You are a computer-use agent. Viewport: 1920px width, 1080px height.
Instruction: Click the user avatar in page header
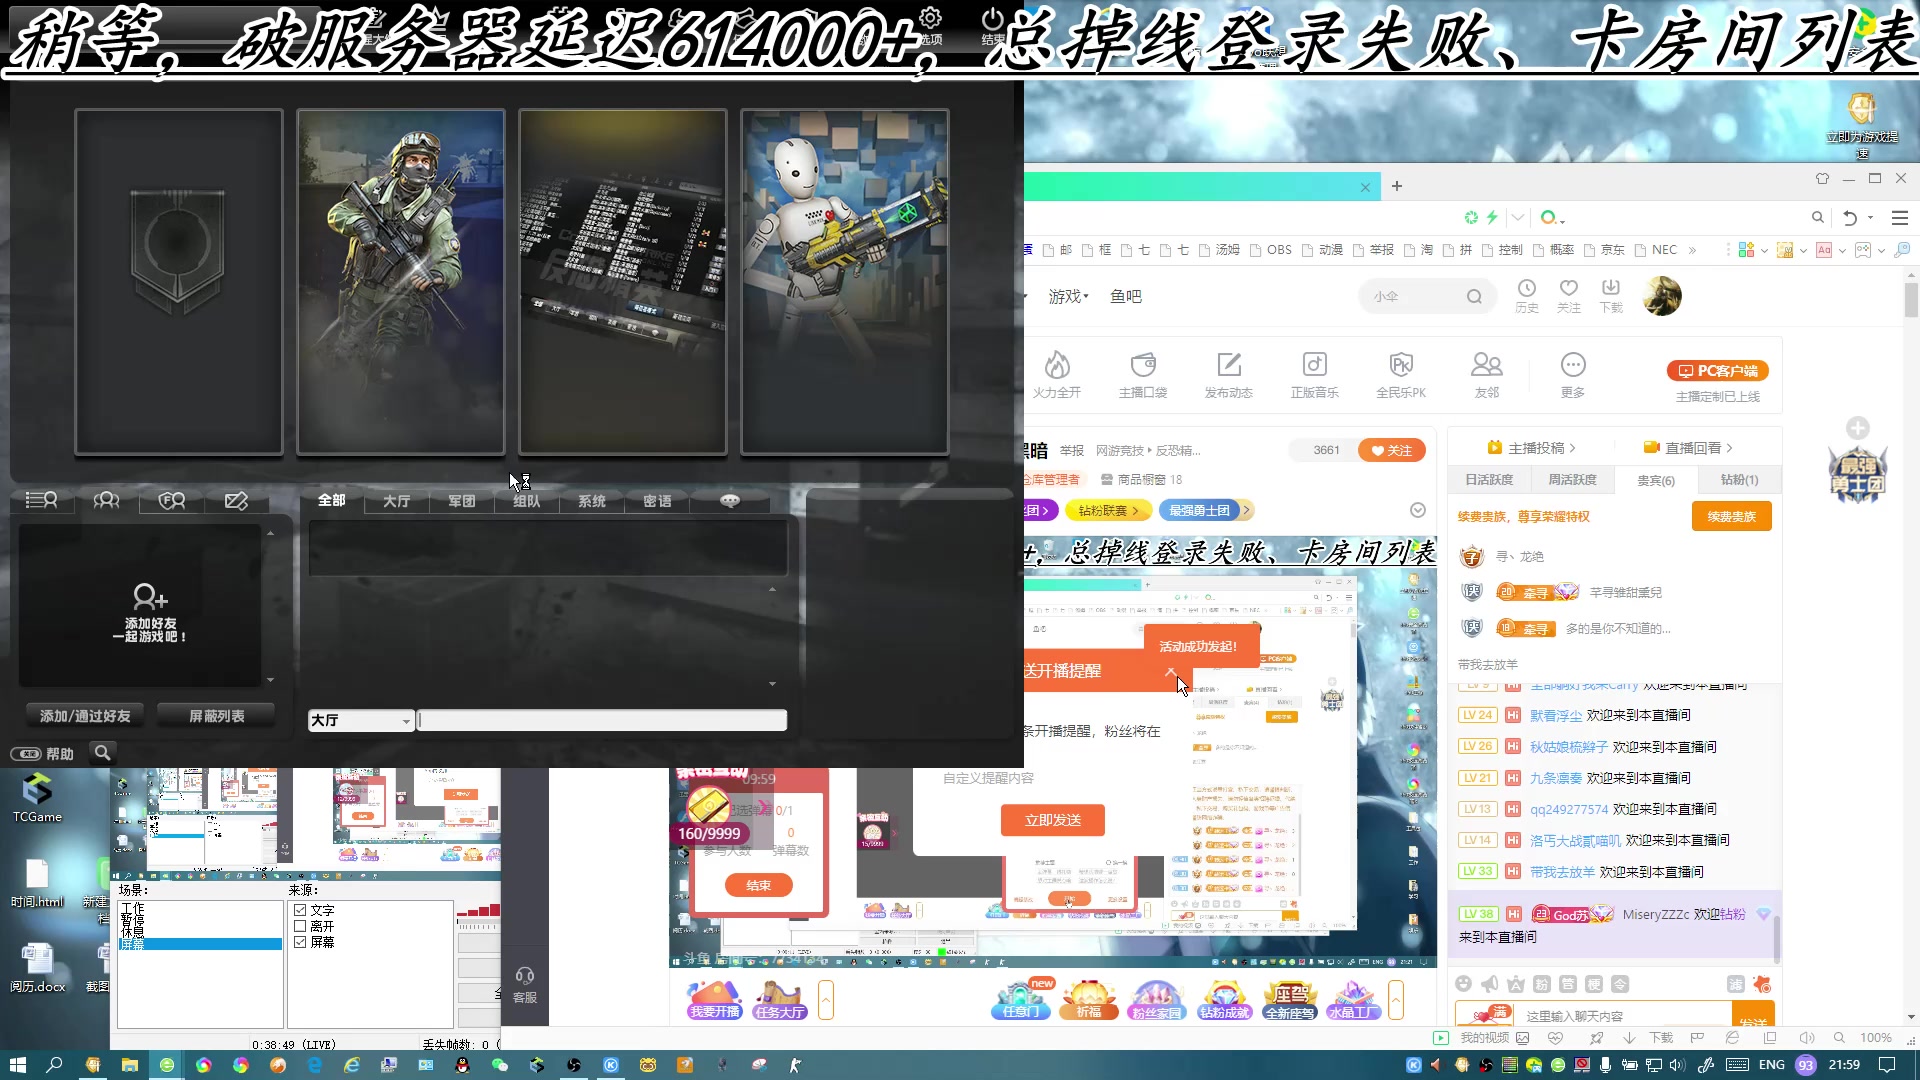coord(1663,296)
